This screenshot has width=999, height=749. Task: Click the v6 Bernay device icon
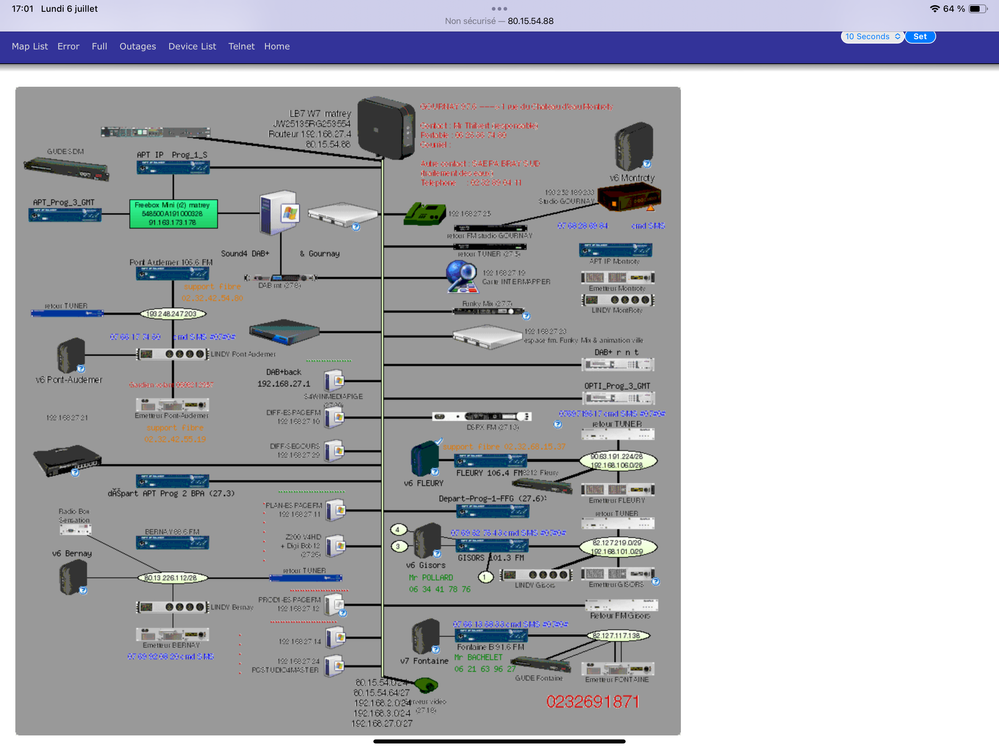[x=73, y=576]
